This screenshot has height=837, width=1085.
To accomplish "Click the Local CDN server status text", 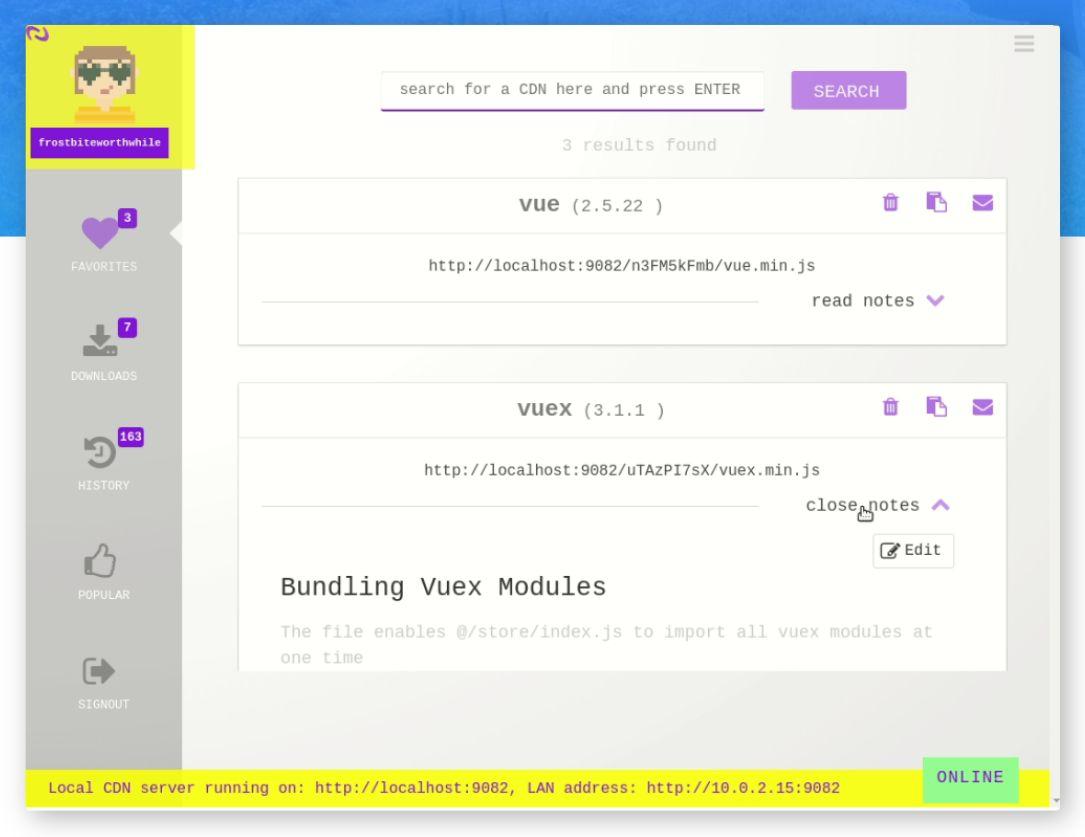I will coord(444,788).
